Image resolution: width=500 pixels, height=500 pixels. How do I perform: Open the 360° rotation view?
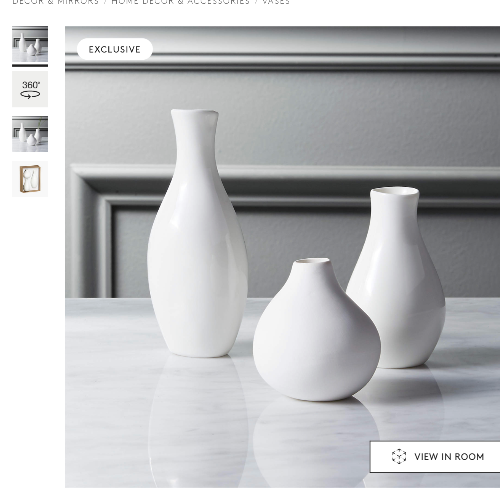coord(30,89)
